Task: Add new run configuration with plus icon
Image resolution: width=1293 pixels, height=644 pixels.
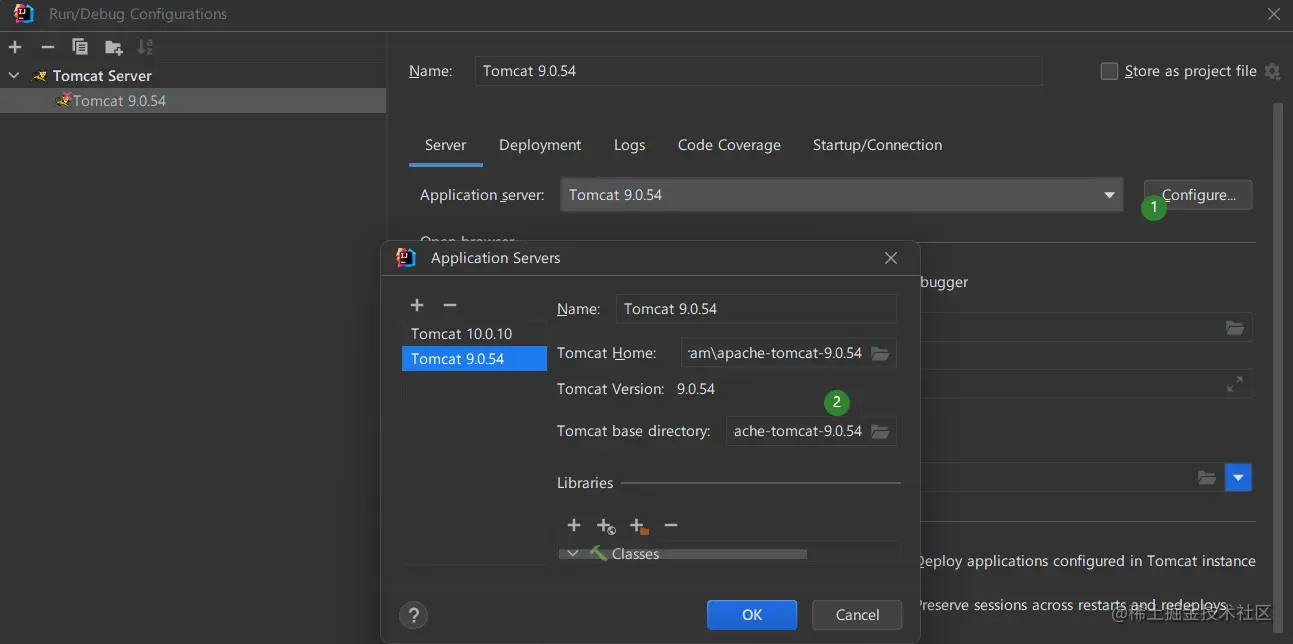Action: pyautogui.click(x=15, y=47)
